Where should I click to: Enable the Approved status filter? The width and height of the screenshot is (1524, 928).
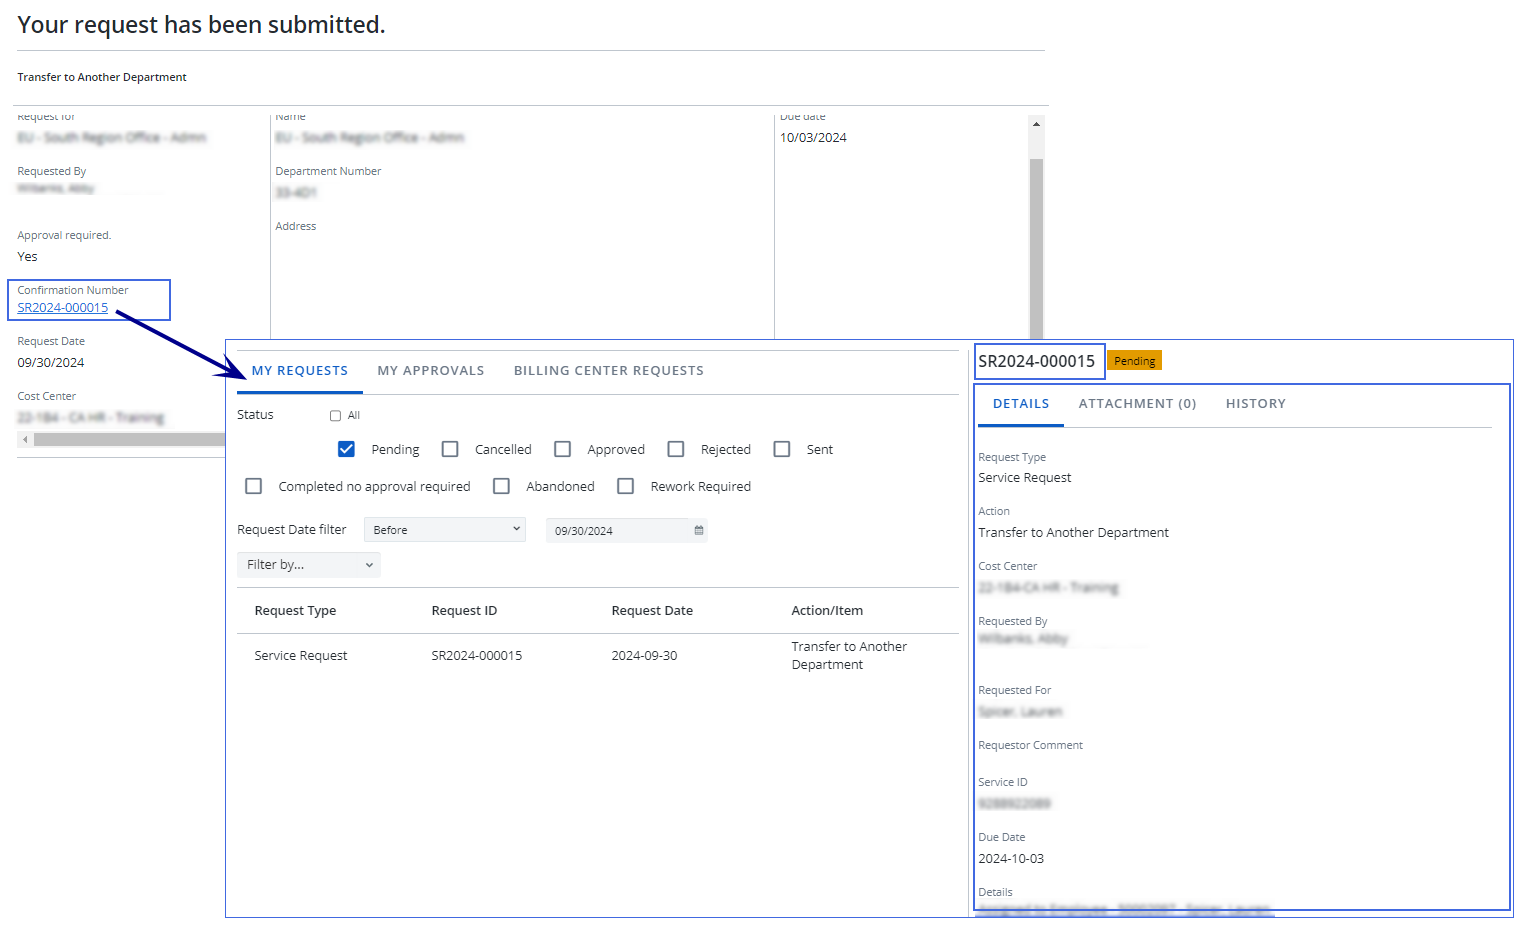point(563,450)
